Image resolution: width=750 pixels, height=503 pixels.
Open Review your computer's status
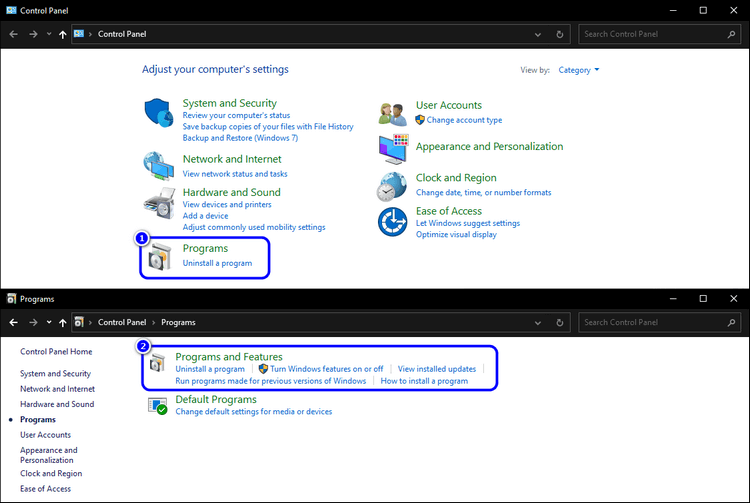[x=236, y=115]
